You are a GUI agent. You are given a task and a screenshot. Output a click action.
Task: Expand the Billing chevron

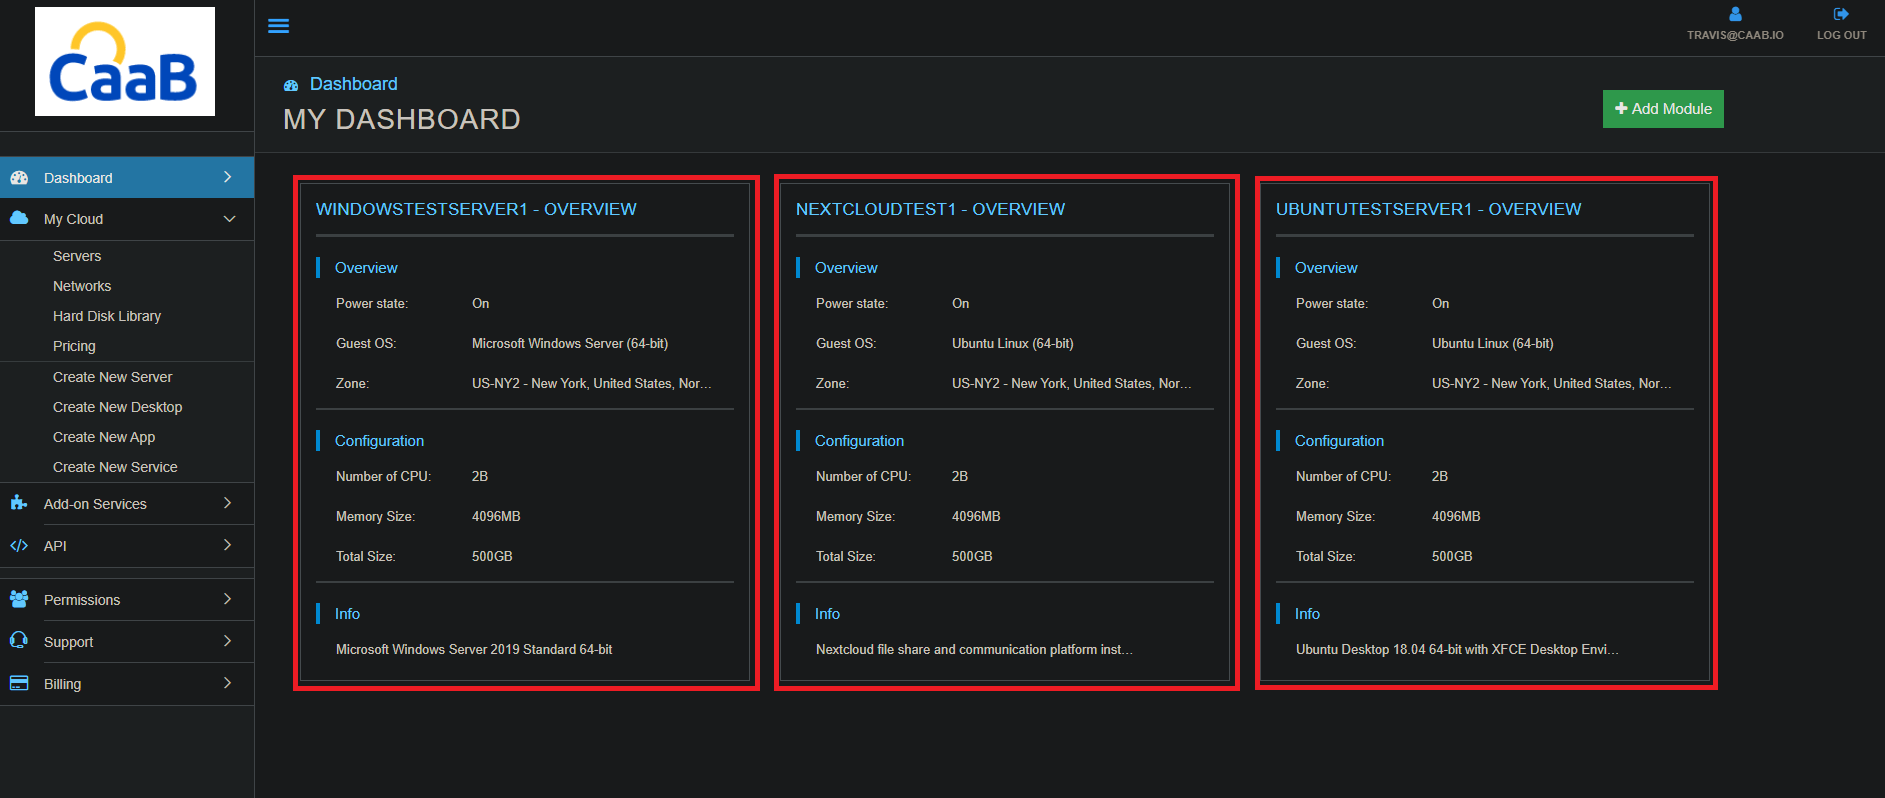(228, 683)
